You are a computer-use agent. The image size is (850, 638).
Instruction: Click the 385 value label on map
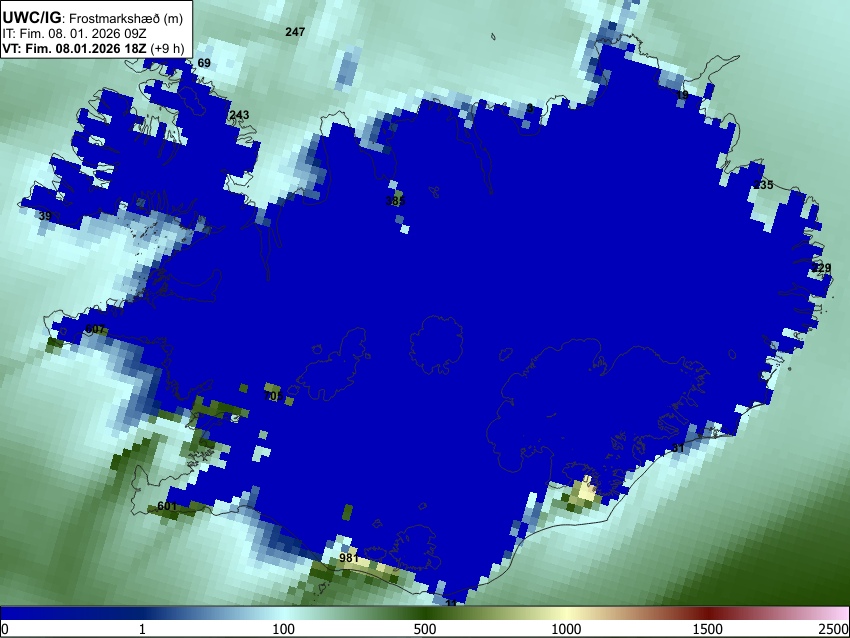coord(395,201)
